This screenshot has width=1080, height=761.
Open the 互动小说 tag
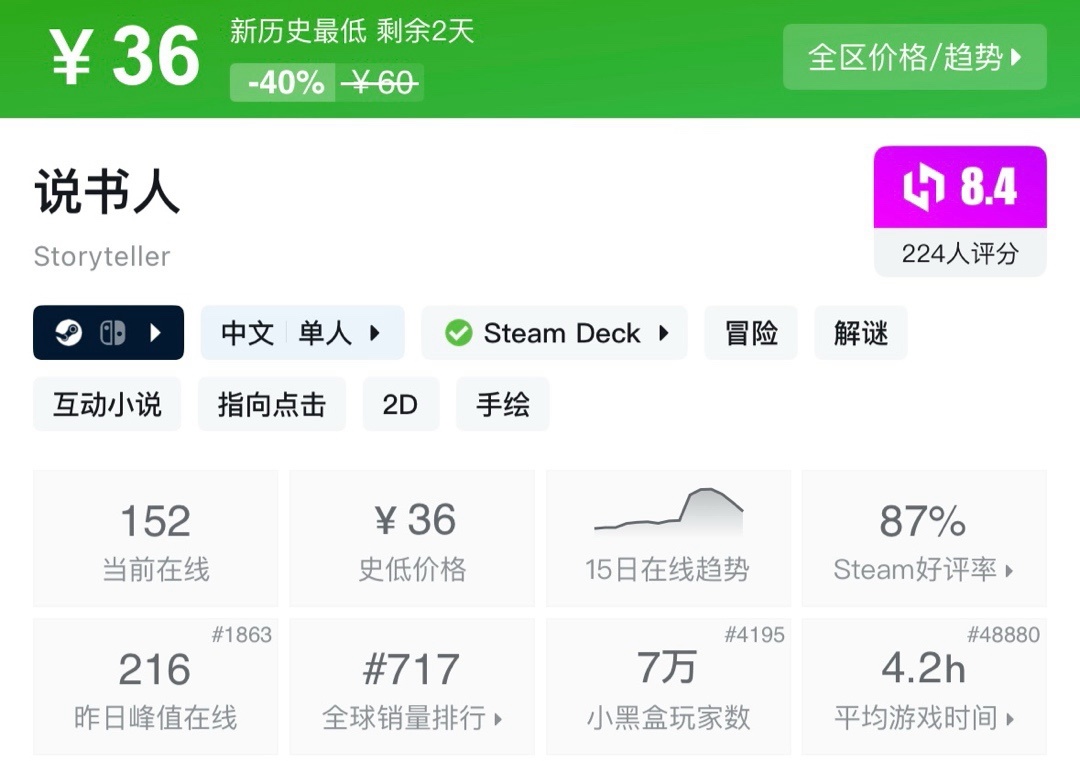[x=106, y=404]
